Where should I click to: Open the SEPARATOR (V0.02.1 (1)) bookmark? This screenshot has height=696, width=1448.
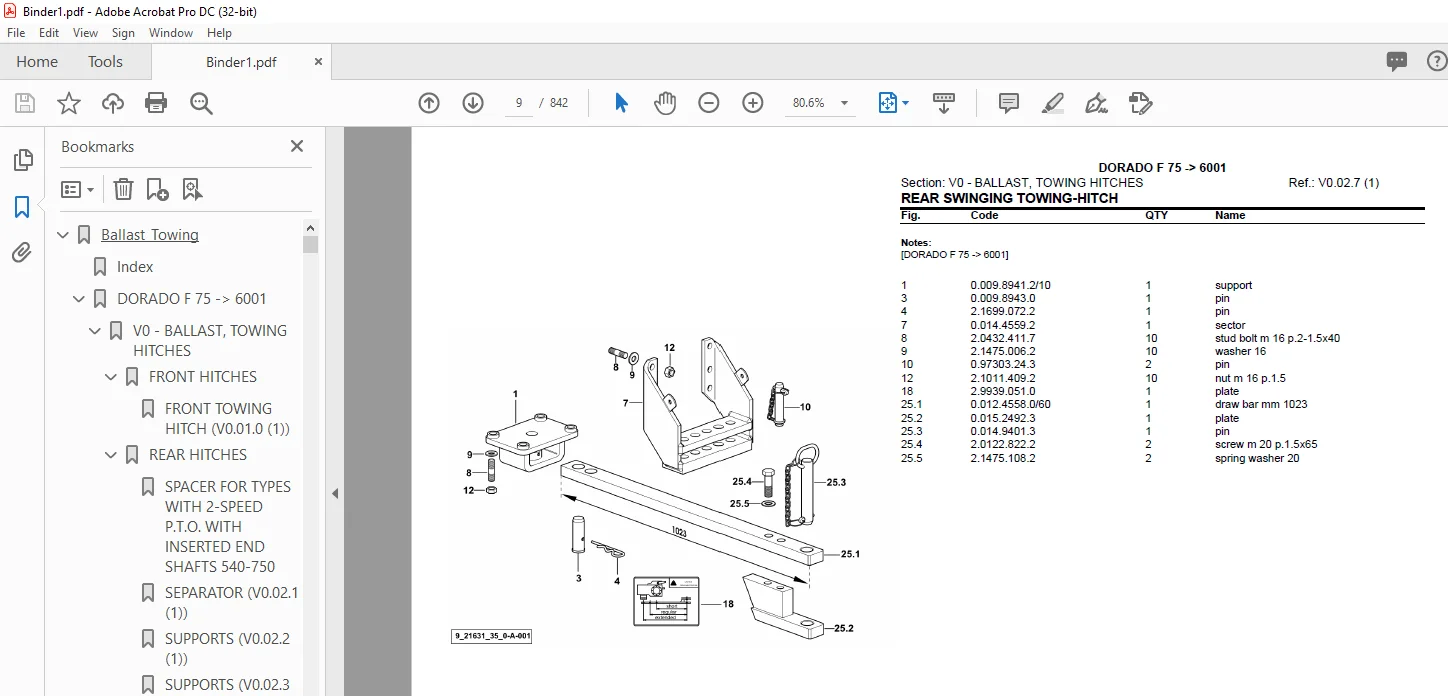click(x=232, y=603)
